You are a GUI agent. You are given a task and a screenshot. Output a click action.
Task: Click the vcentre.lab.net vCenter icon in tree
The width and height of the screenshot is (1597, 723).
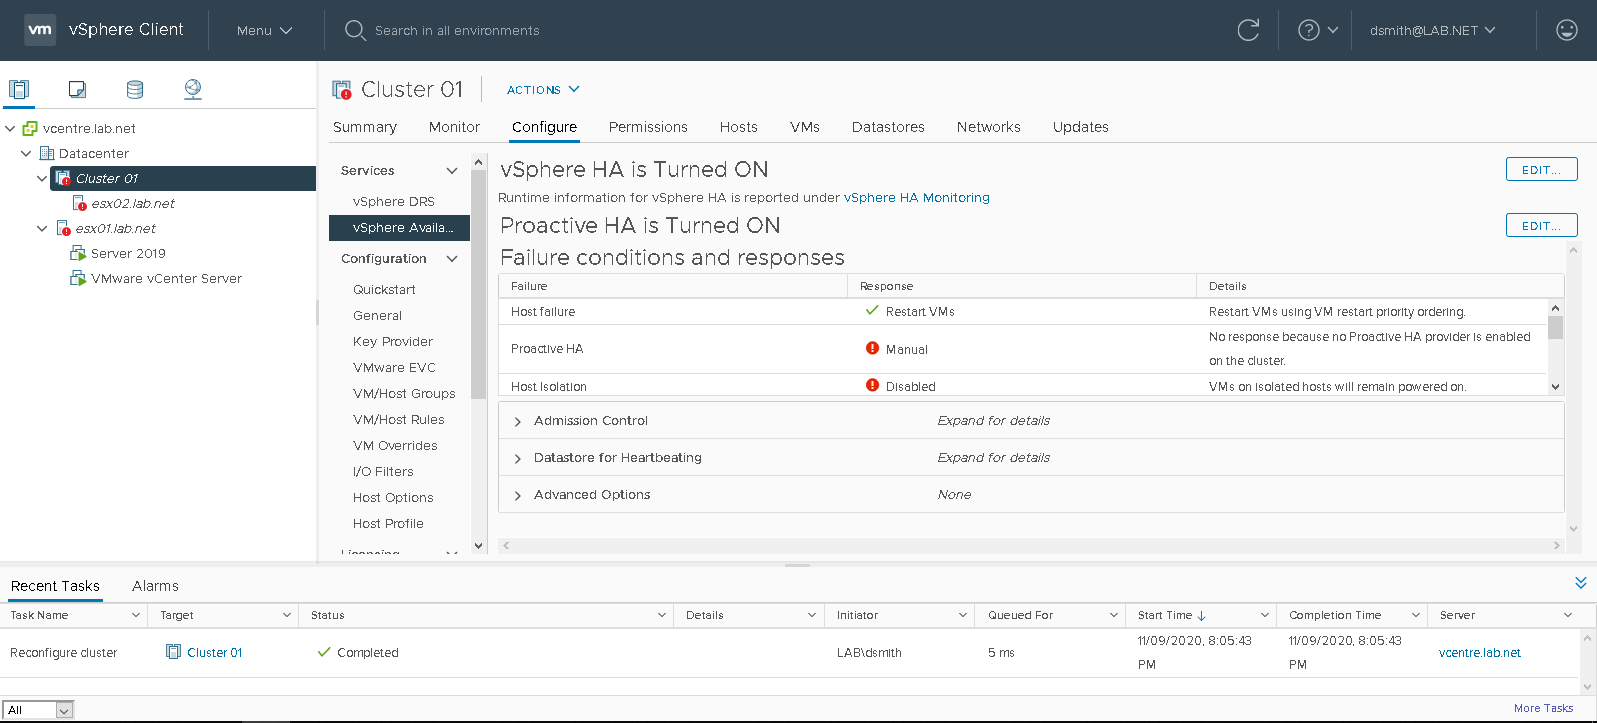click(x=30, y=128)
